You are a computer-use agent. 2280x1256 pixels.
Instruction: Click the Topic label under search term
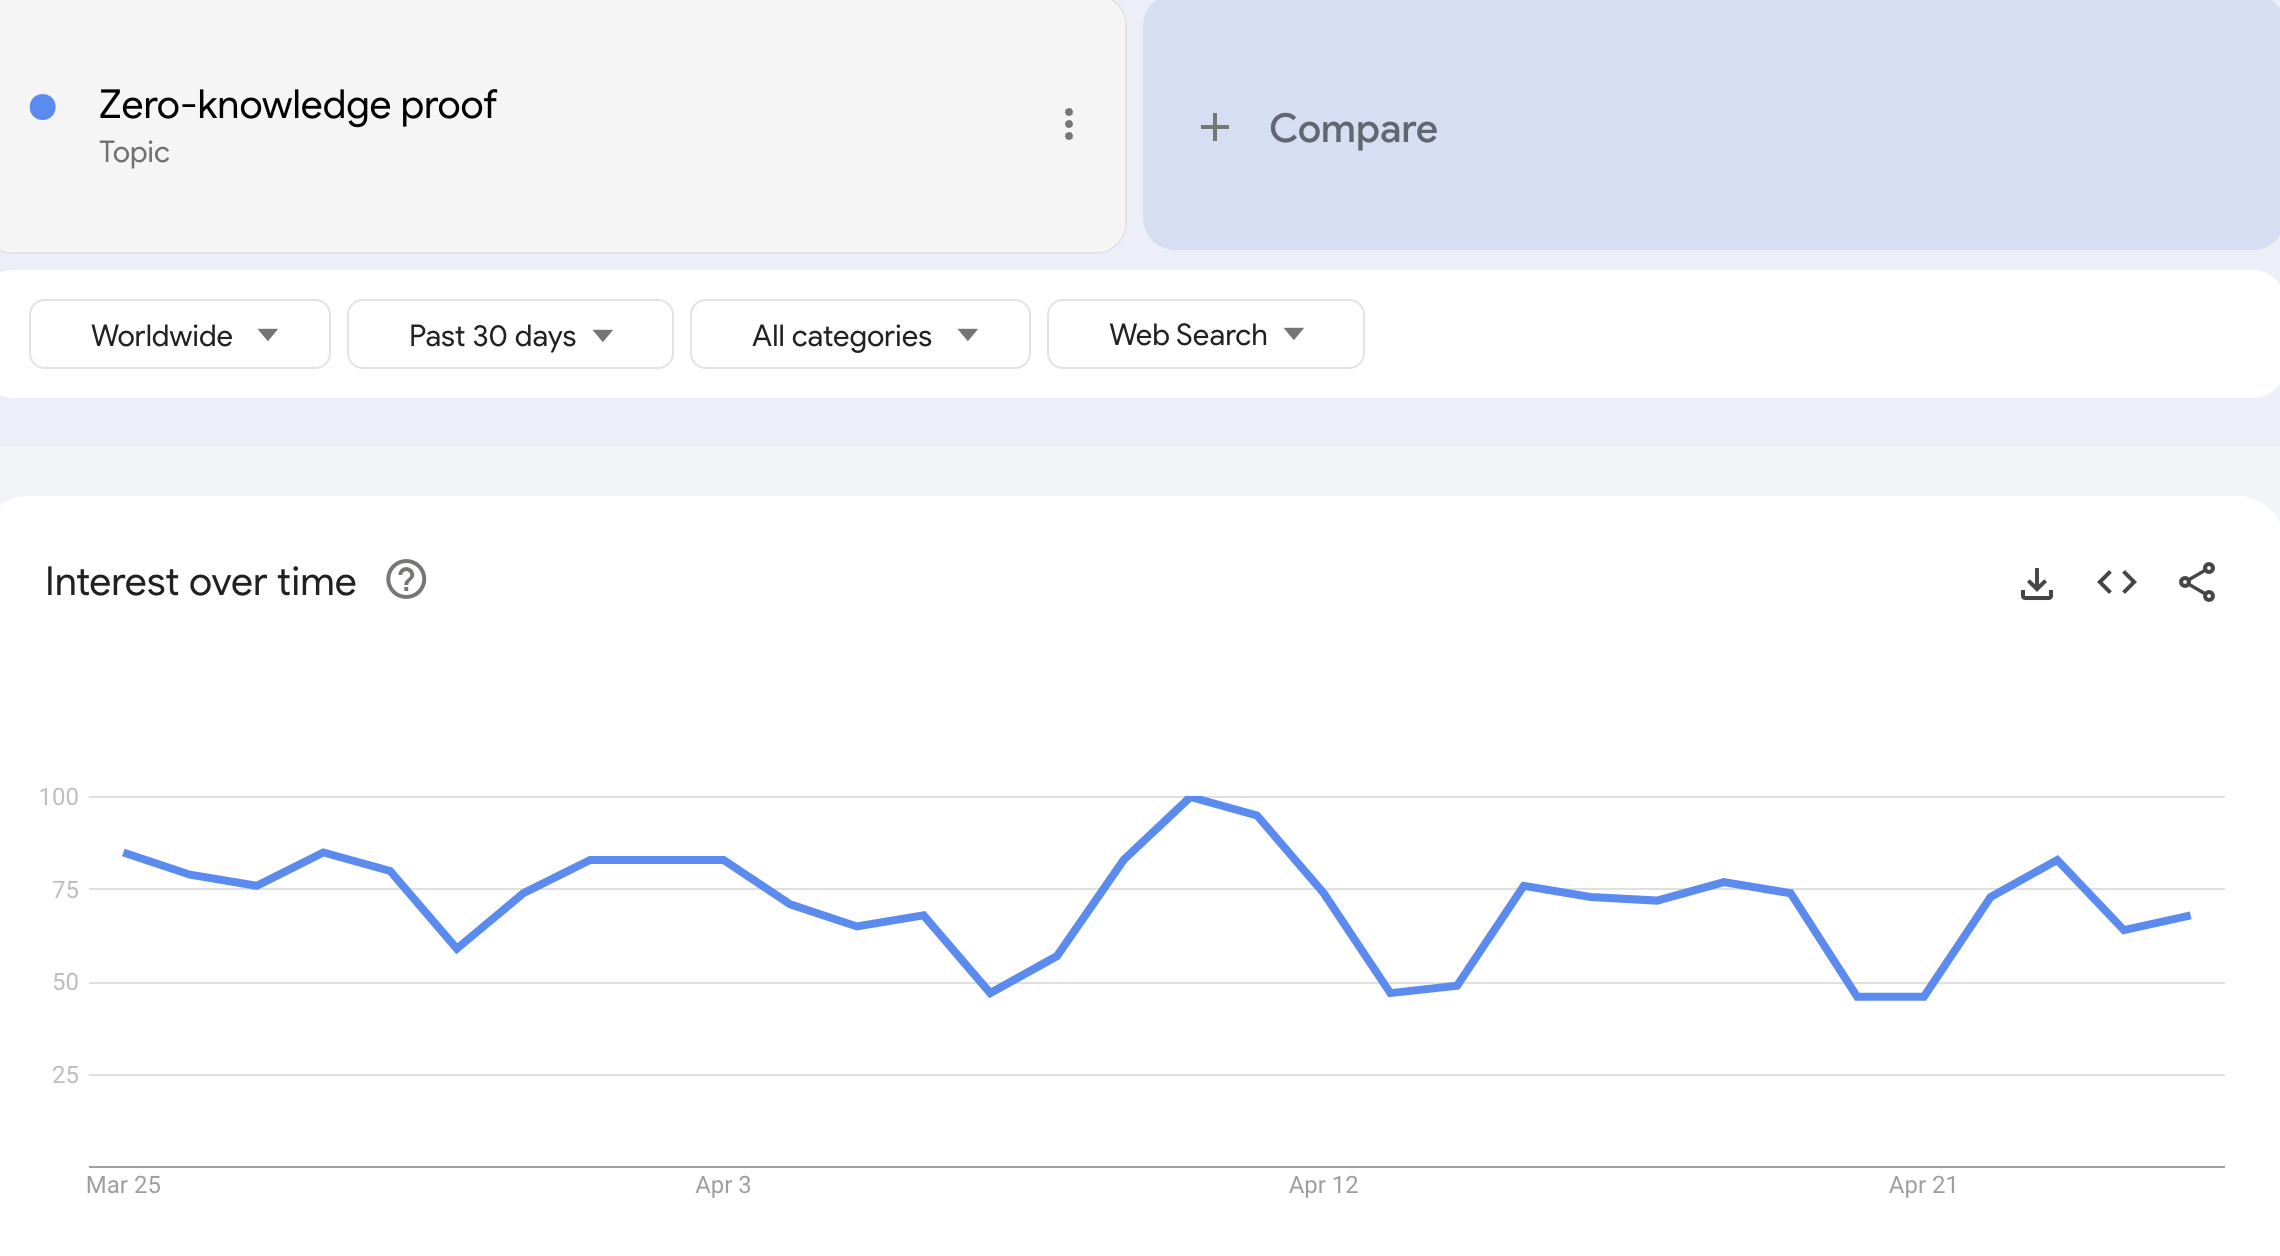tap(134, 152)
